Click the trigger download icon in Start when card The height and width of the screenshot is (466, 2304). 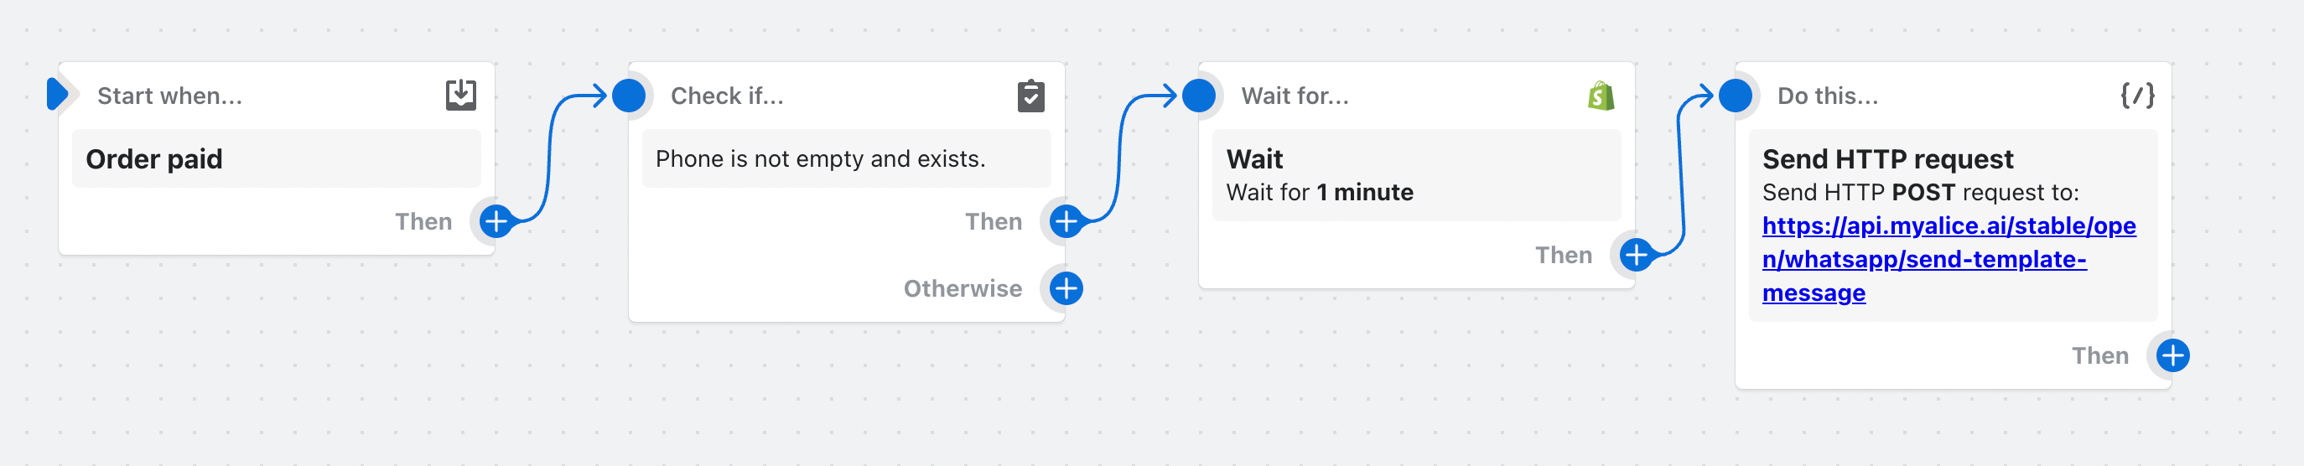tap(460, 95)
